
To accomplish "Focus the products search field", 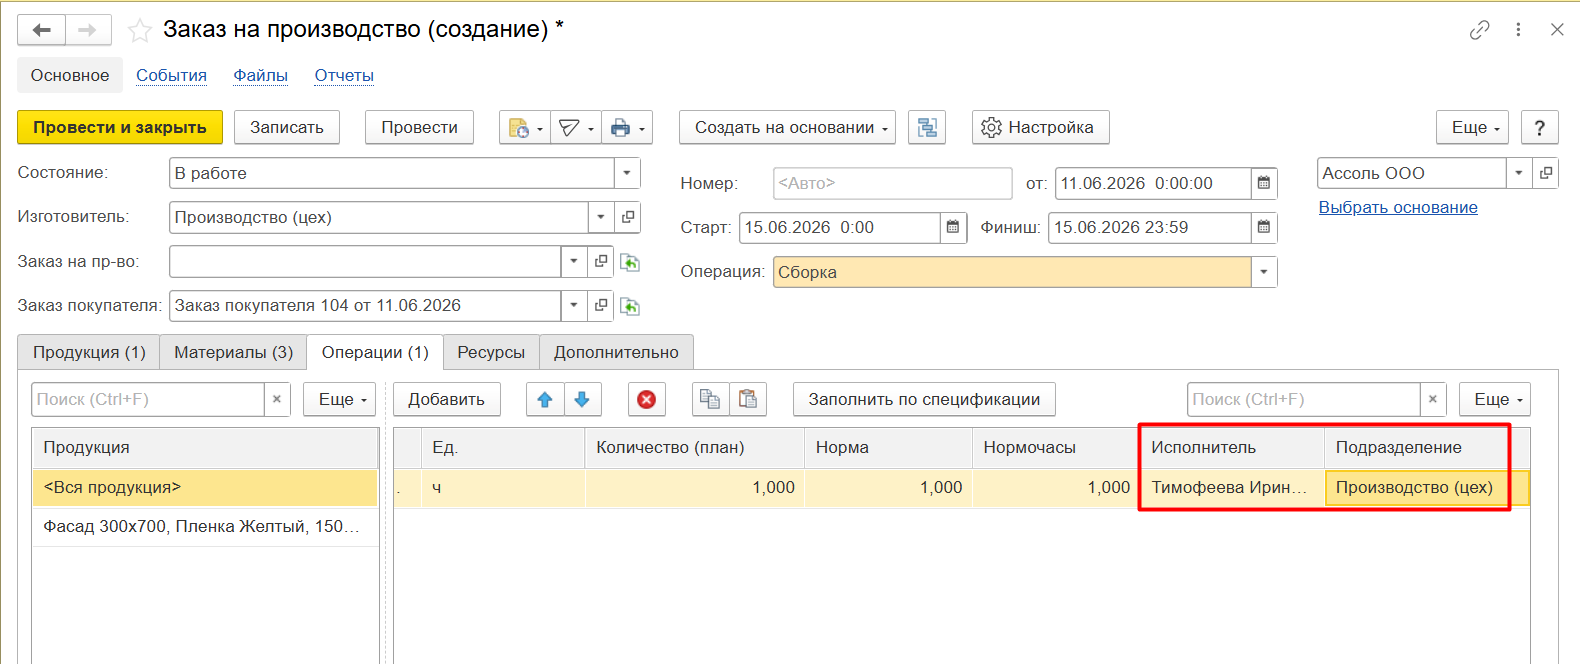I will pos(148,399).
